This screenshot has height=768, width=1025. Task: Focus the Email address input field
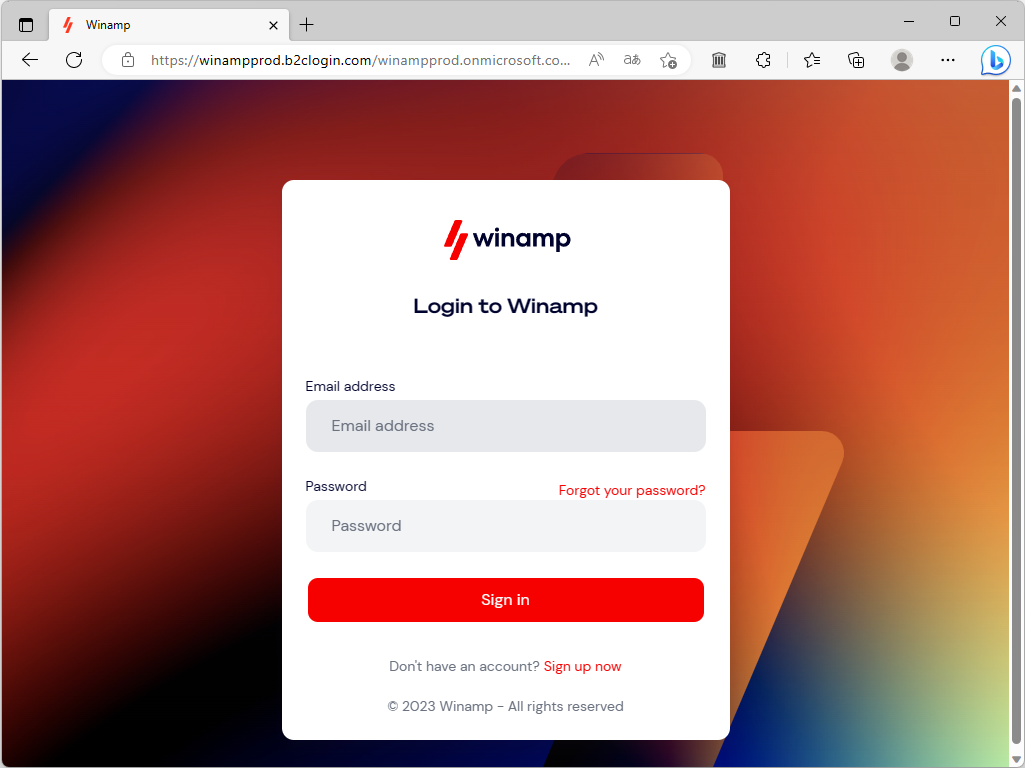point(505,426)
